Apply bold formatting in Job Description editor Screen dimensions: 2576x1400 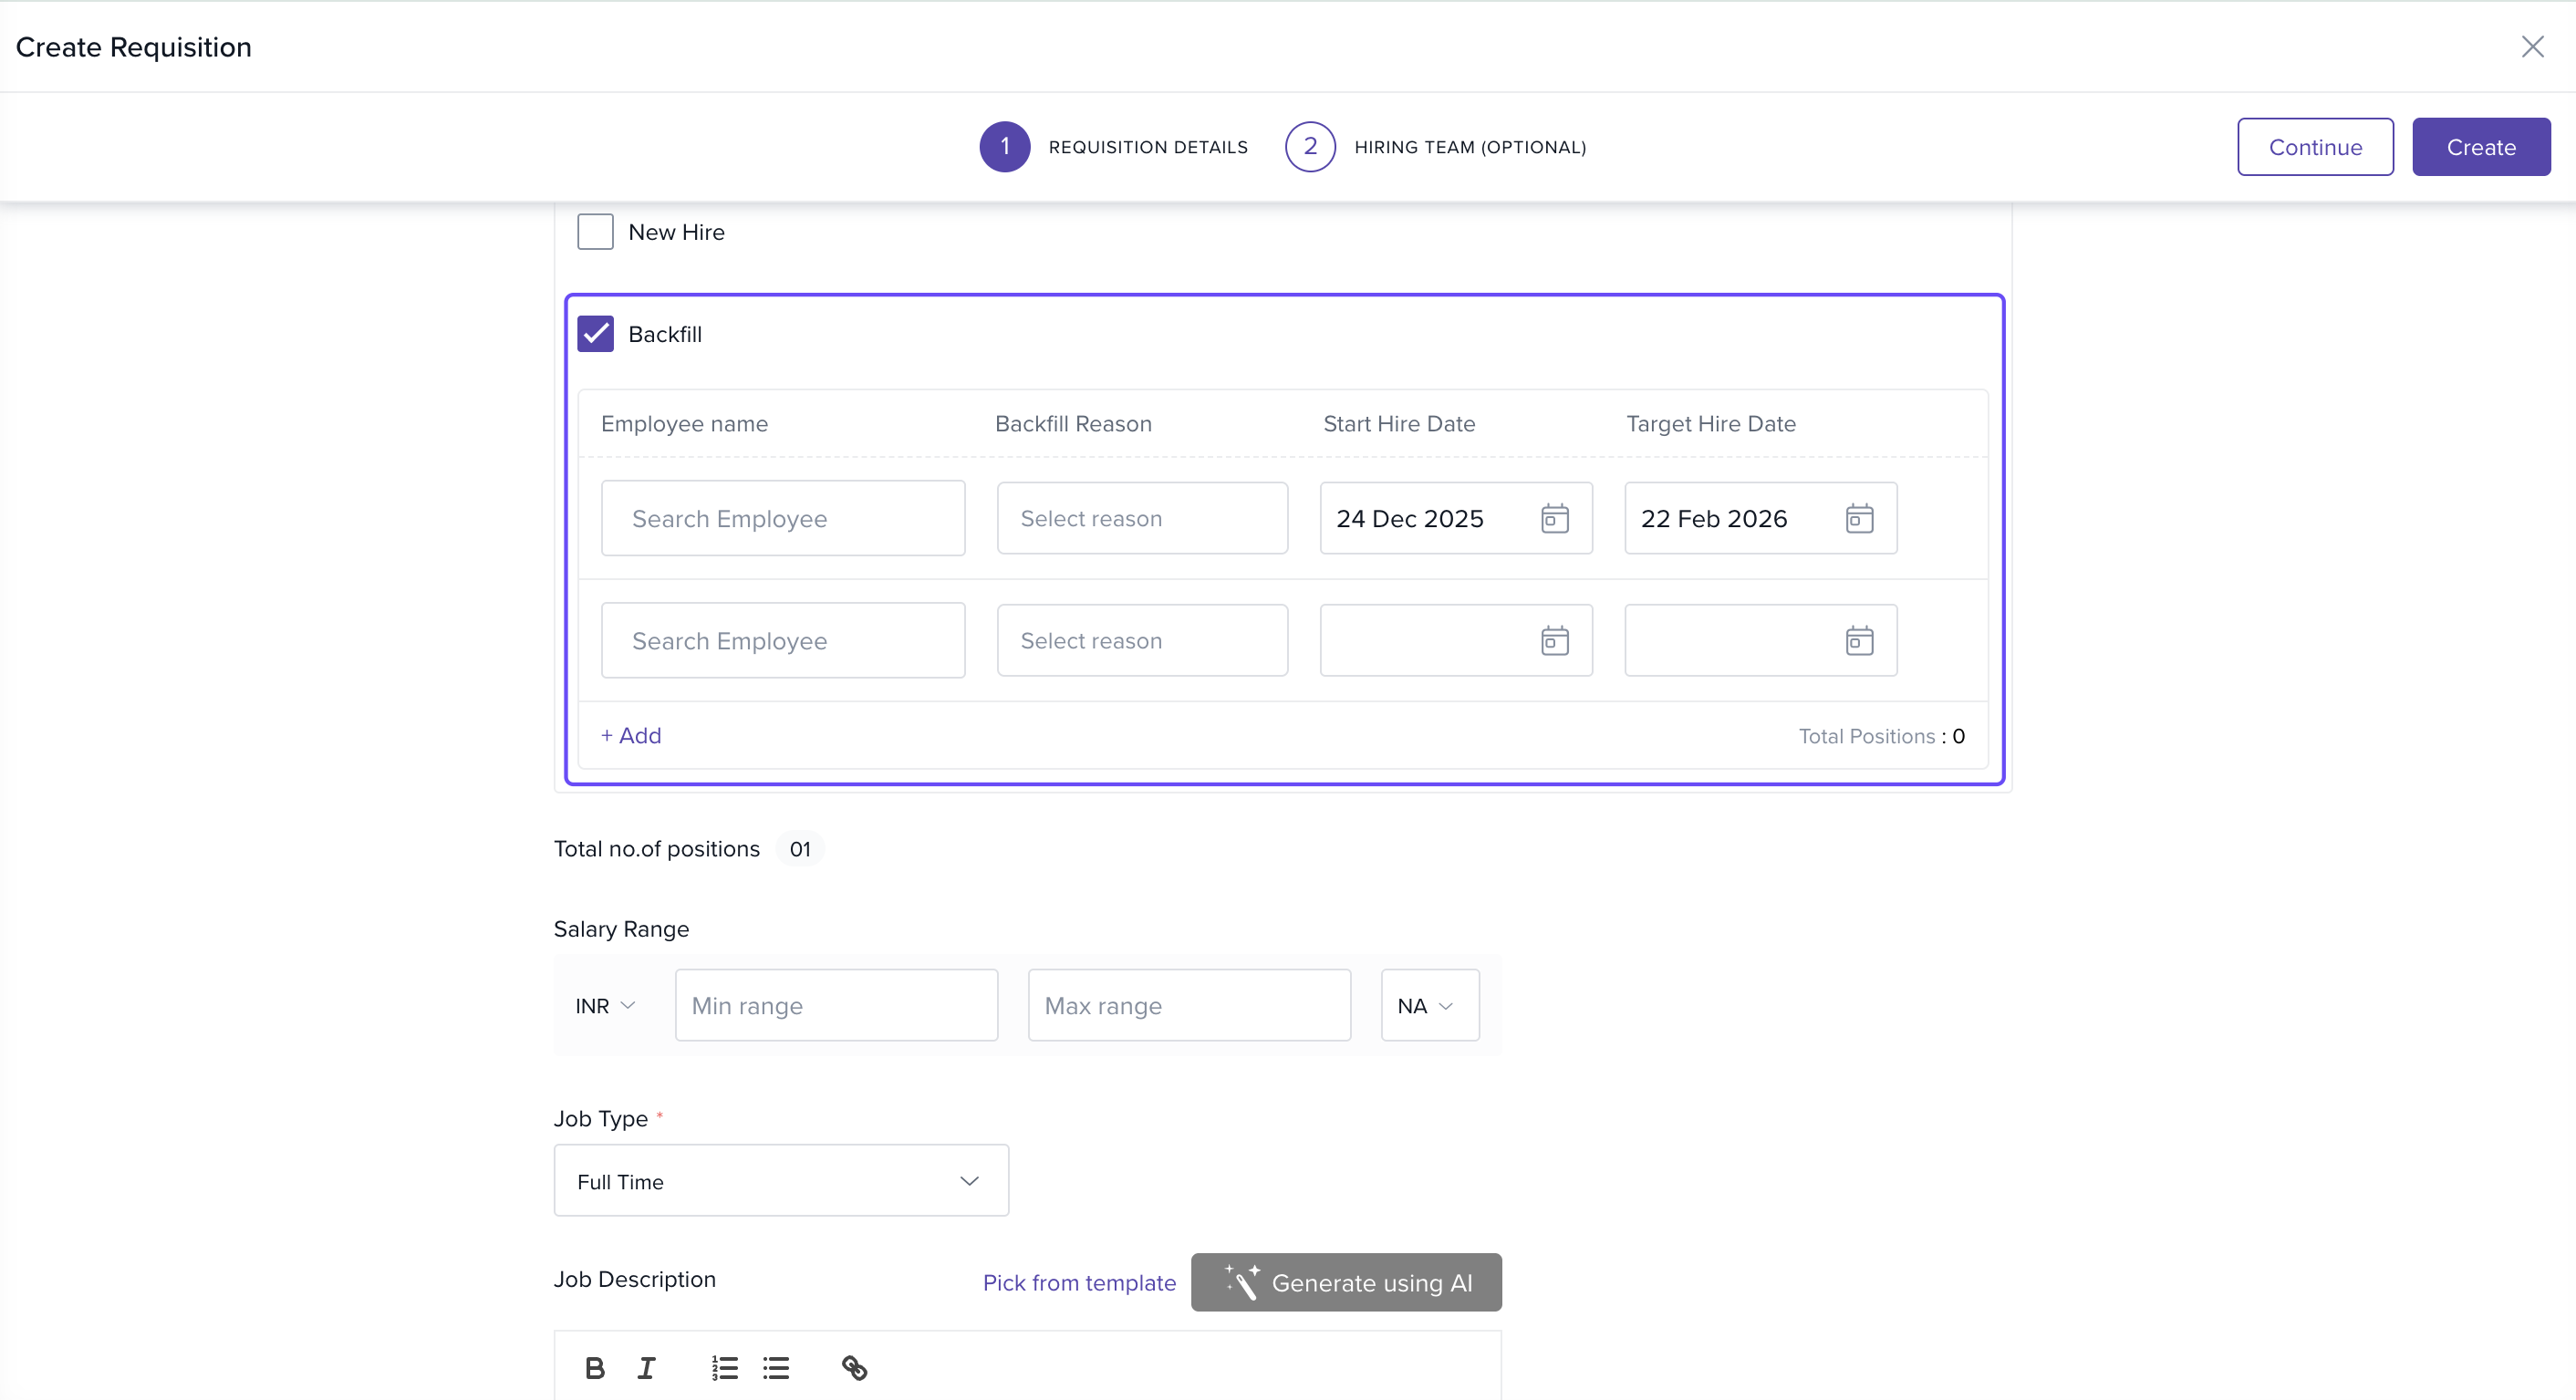tap(595, 1367)
